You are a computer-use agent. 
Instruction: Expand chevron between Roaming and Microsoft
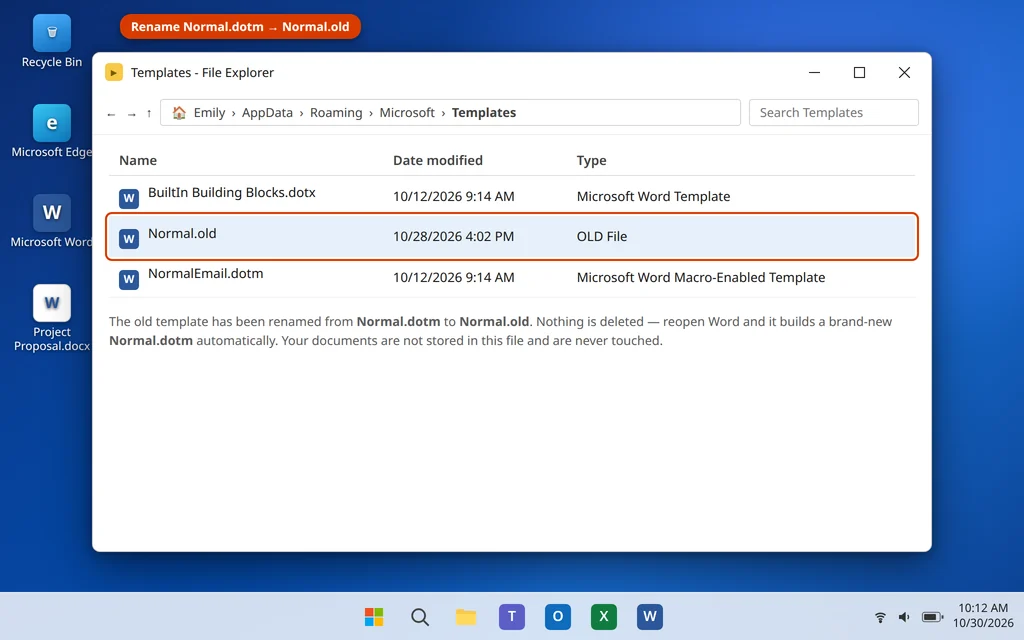tap(371, 114)
